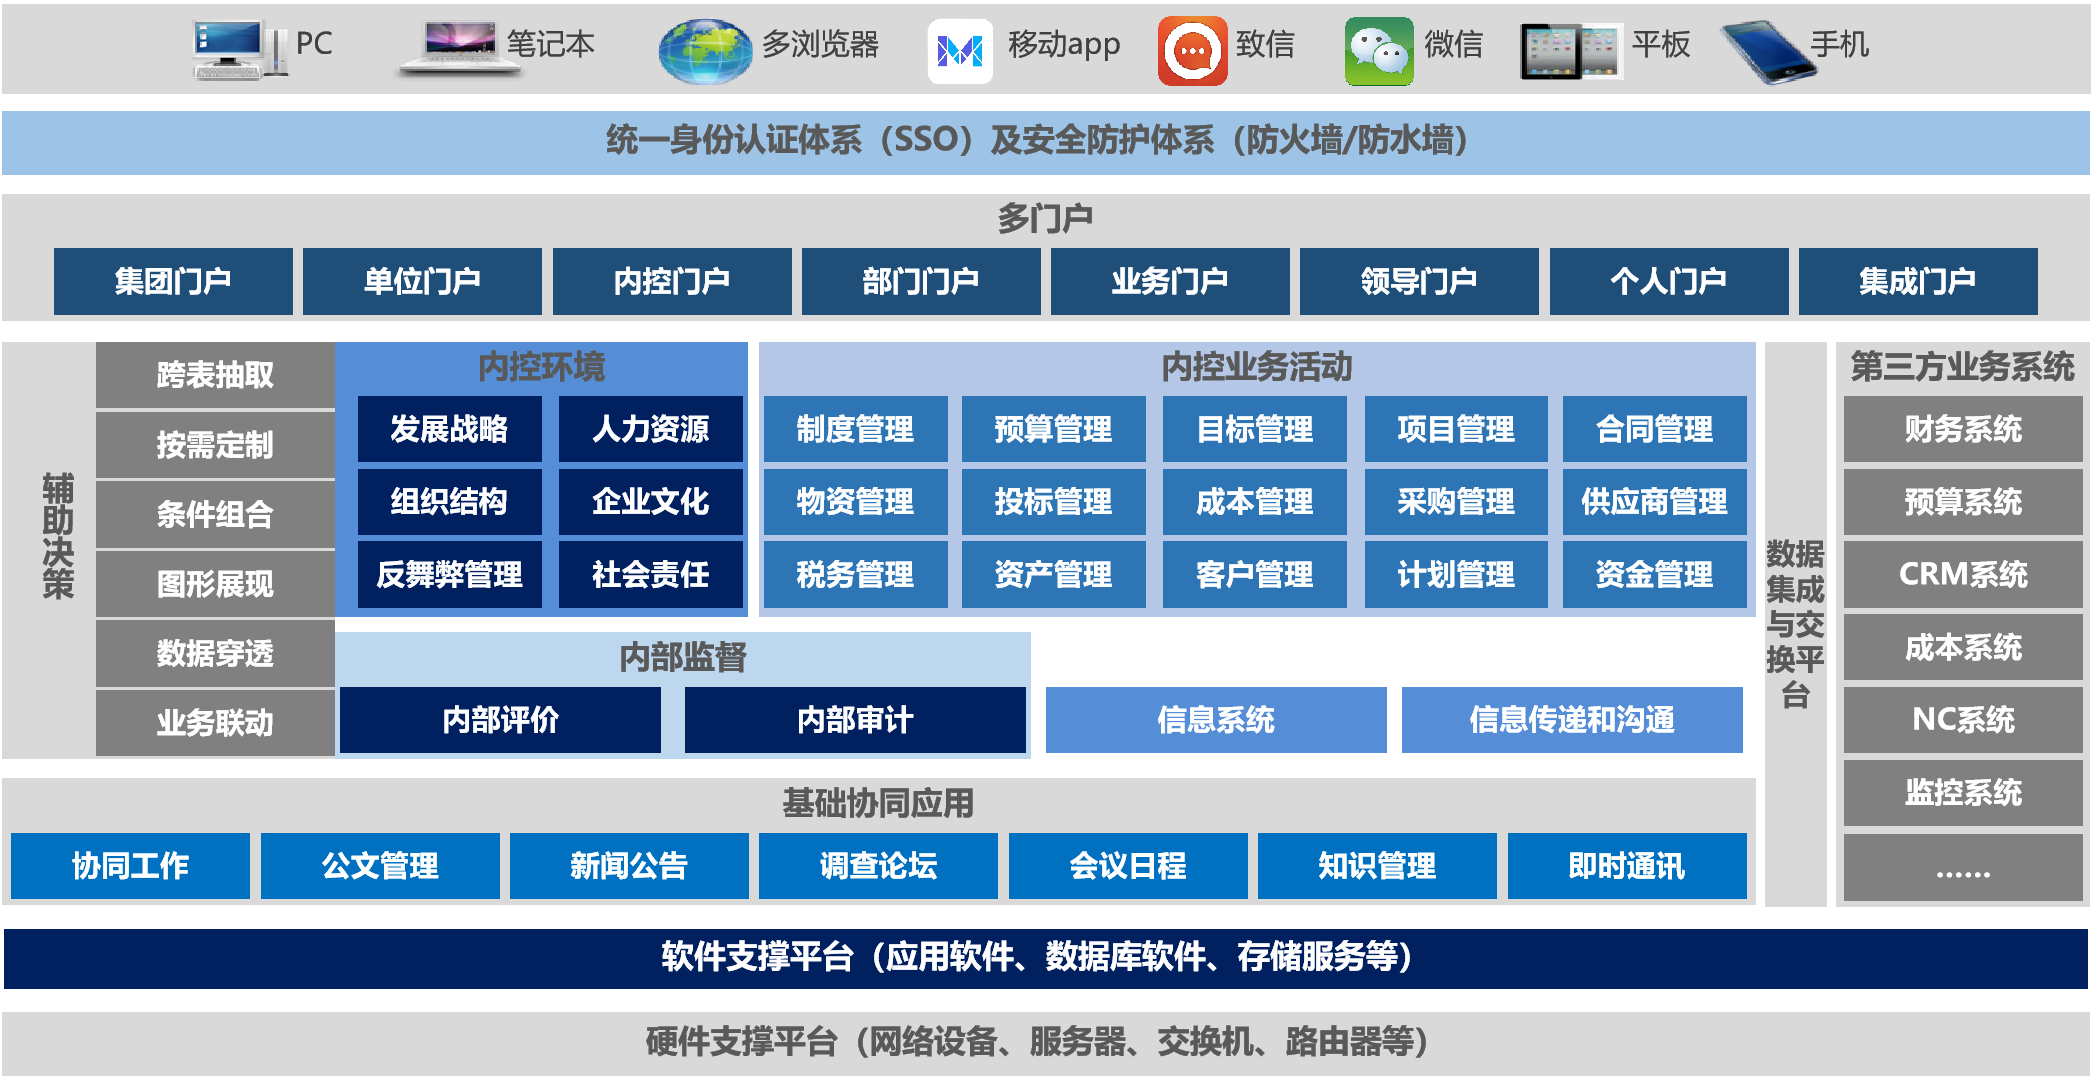Screen dimensions: 2093x1077
Task: Click the 个人门户 portal box
Action: click(1669, 281)
